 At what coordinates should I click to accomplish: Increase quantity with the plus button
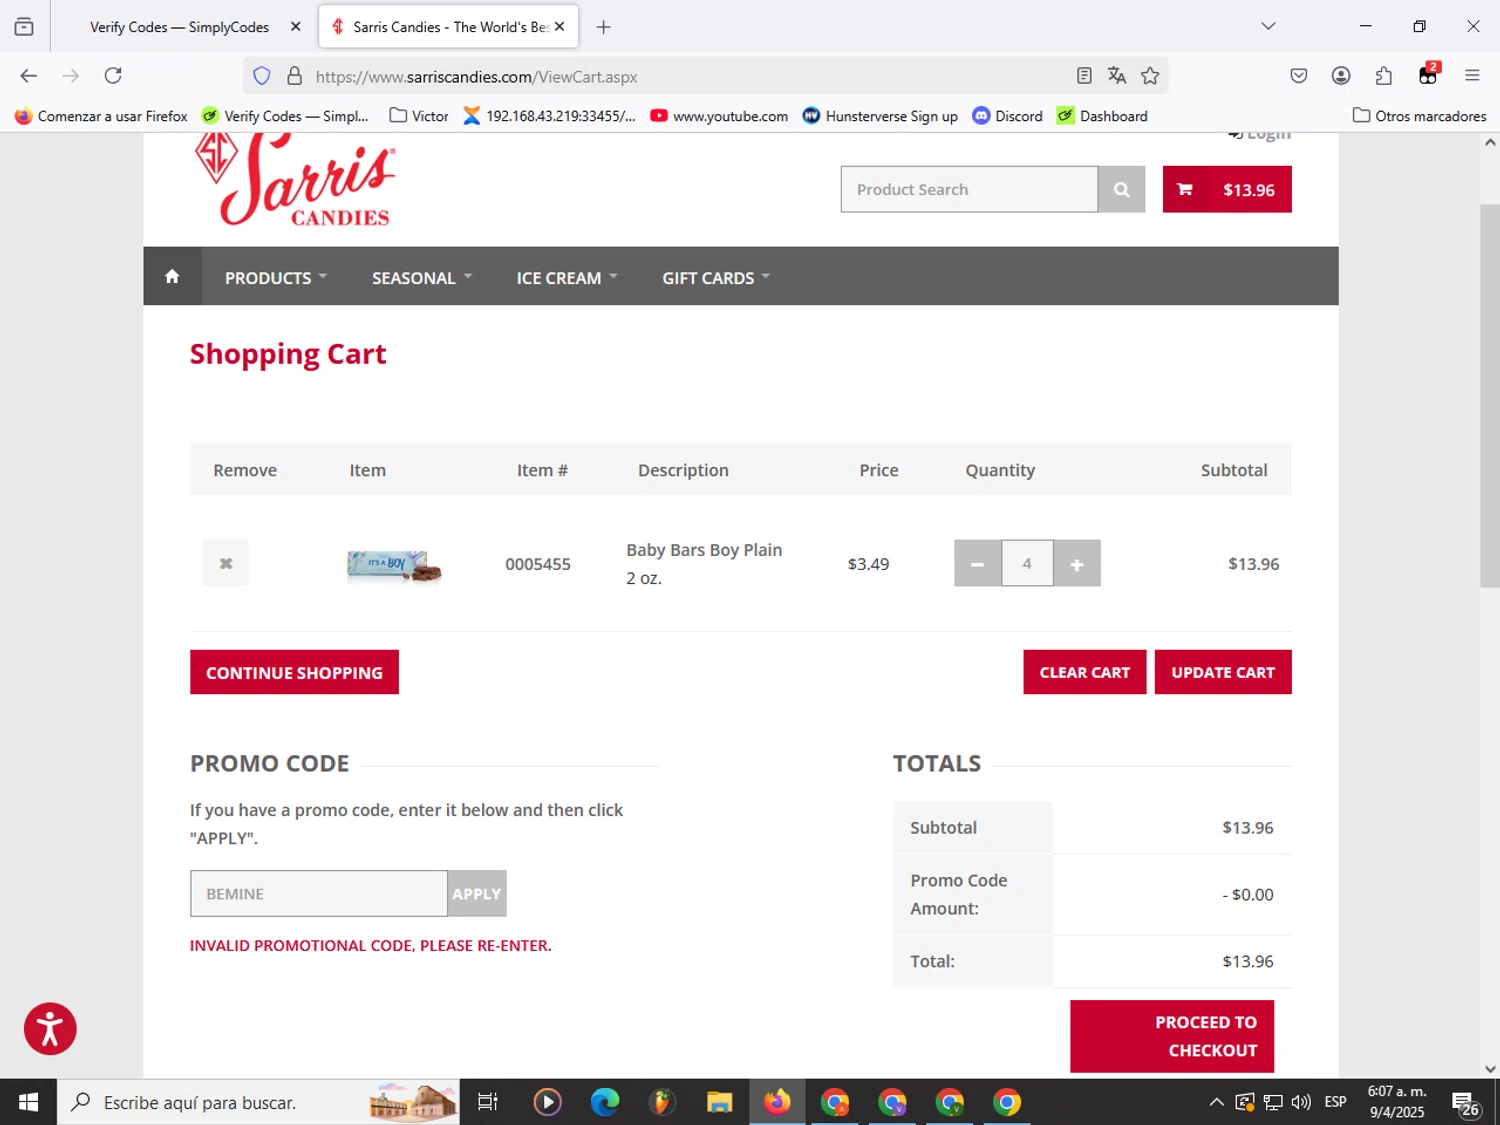1077,563
